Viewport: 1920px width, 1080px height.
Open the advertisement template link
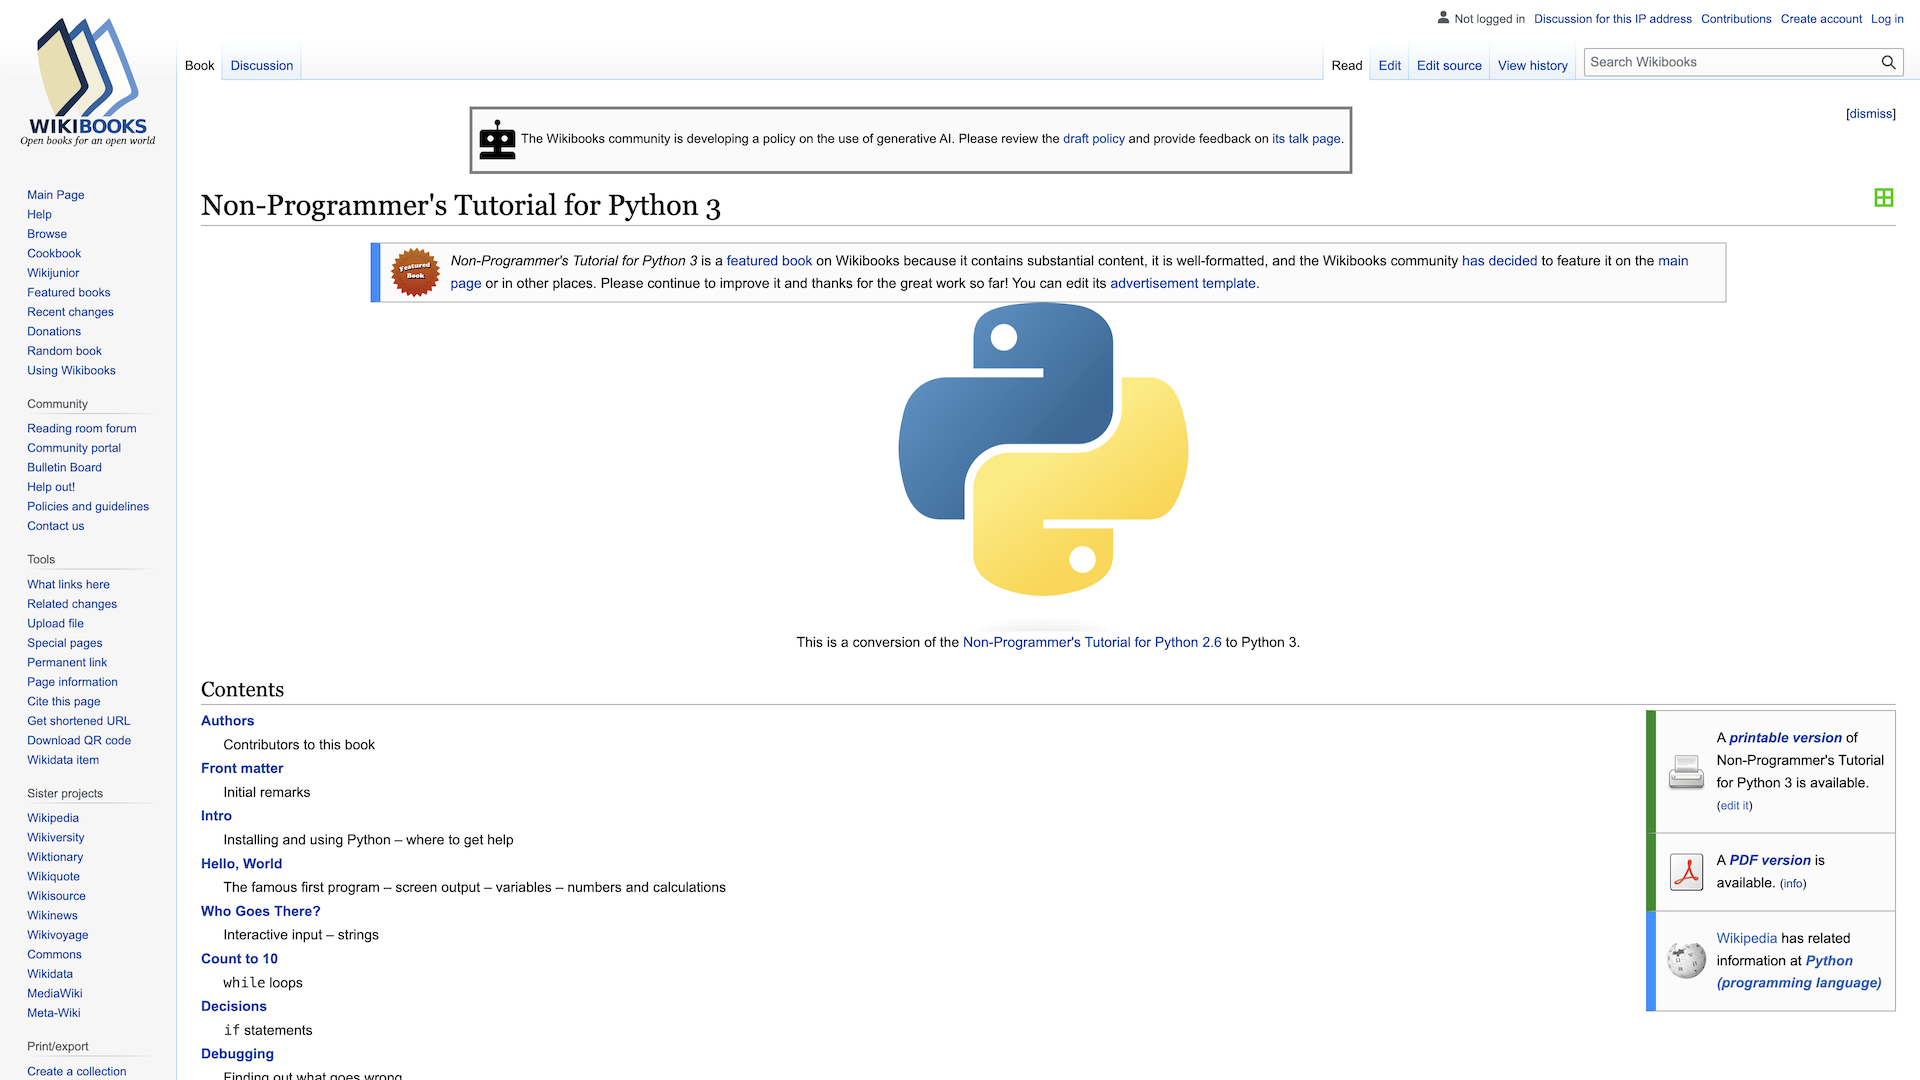(x=1183, y=284)
